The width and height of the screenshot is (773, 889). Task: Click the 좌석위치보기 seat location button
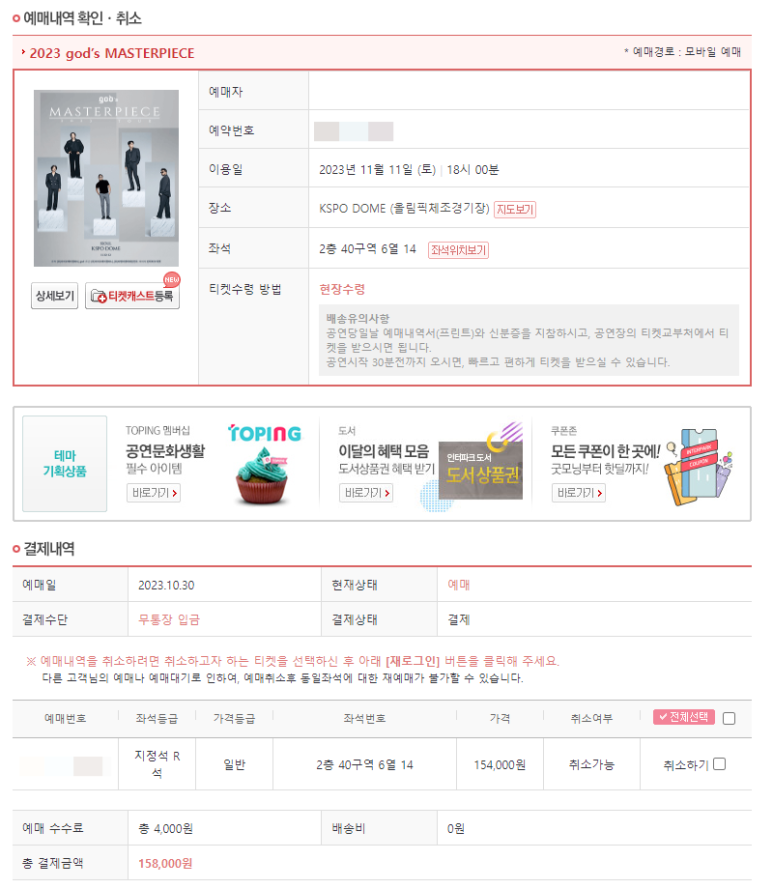(x=458, y=250)
